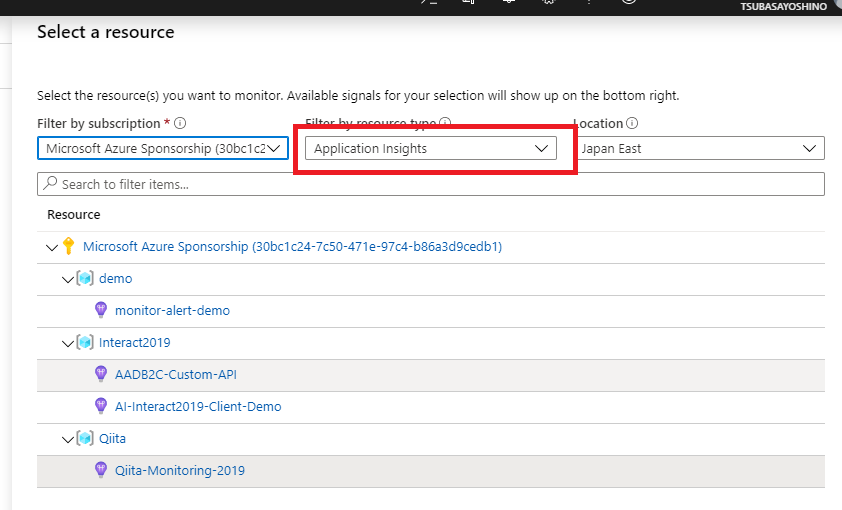Click the Search to filter items field
Viewport: 842px width, 510px height.
431,184
